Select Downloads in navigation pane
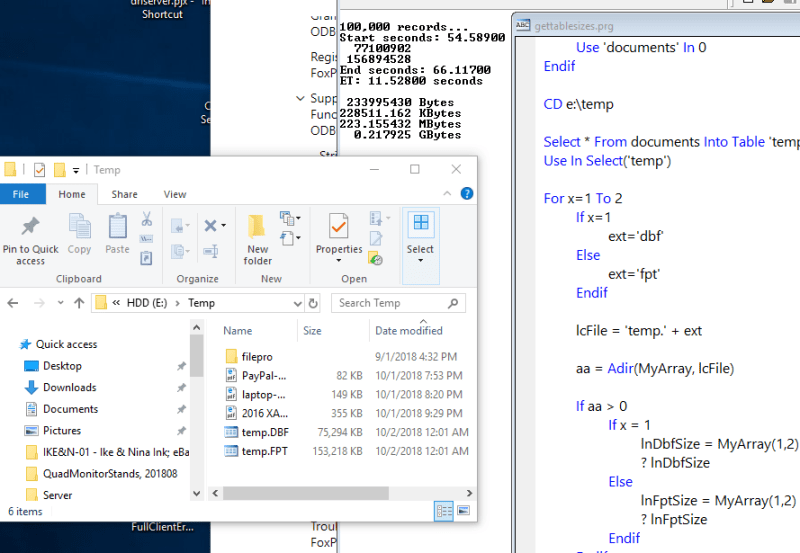800x553 pixels. tap(70, 387)
